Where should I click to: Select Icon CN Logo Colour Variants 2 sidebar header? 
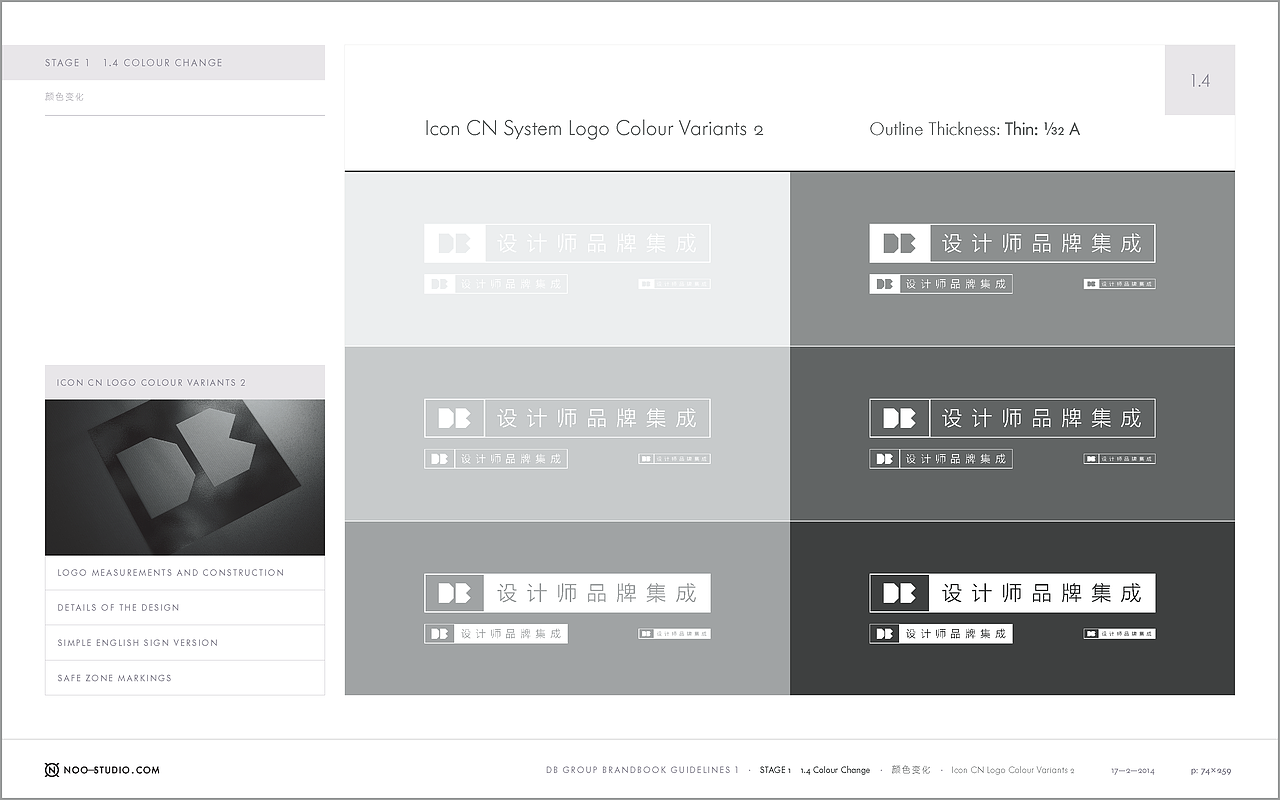coord(185,382)
